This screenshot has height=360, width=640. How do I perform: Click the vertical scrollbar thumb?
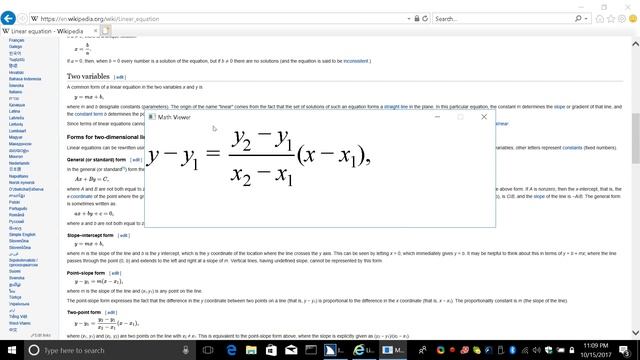coord(636,138)
